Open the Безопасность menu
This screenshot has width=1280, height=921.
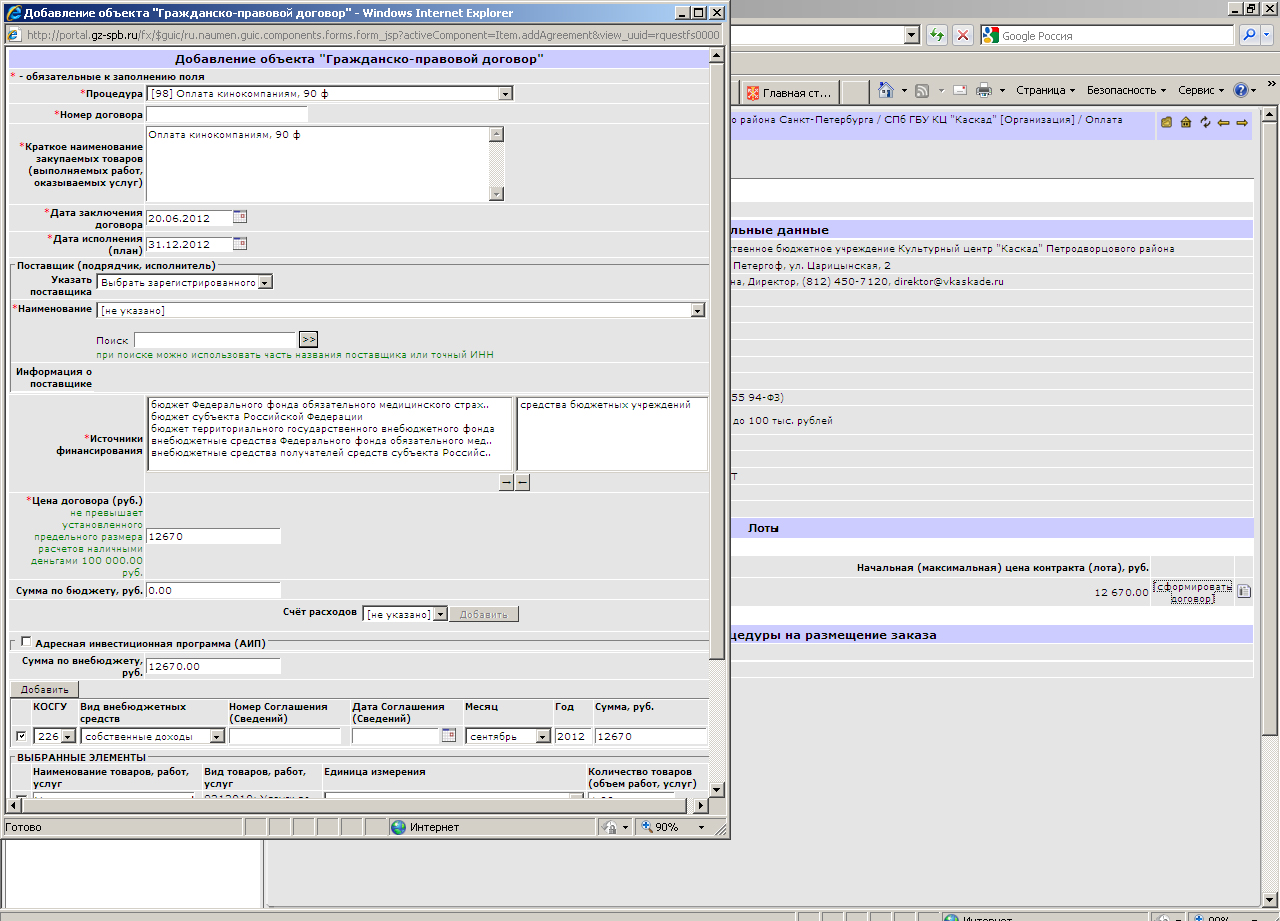click(1126, 90)
